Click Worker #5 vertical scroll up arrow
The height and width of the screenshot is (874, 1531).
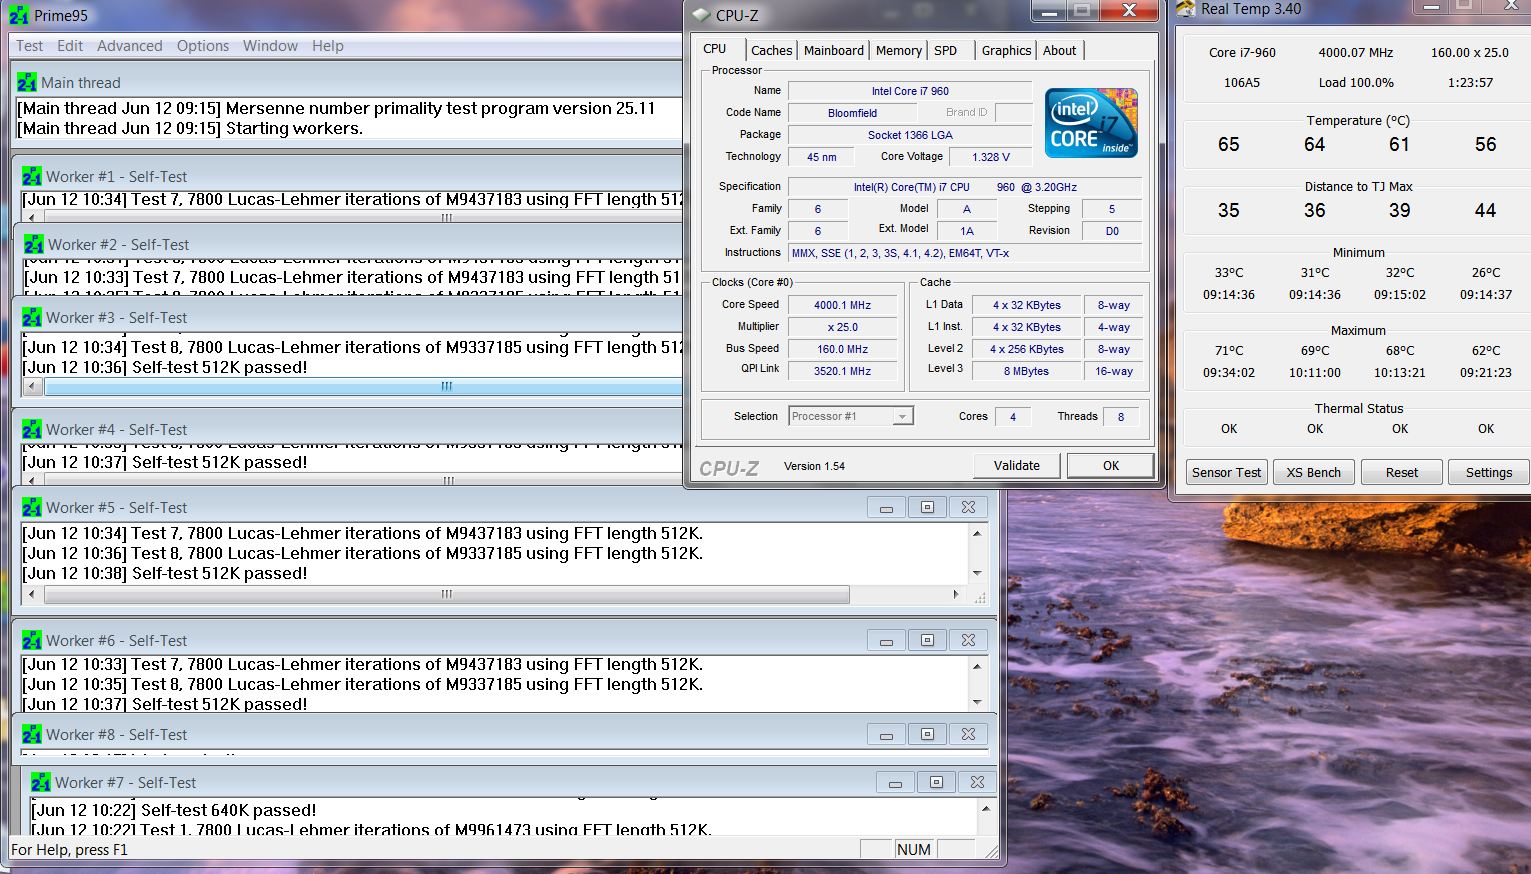(x=977, y=533)
